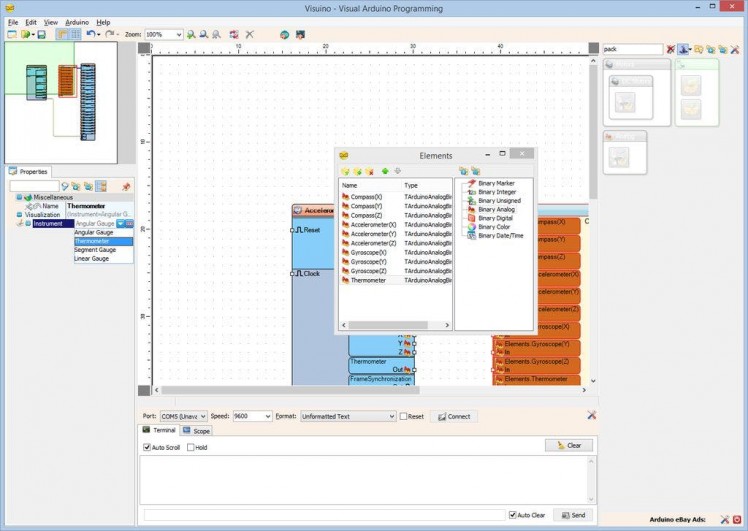Choose Segment Gauge from Instrument list
This screenshot has height=531, width=748.
95,250
